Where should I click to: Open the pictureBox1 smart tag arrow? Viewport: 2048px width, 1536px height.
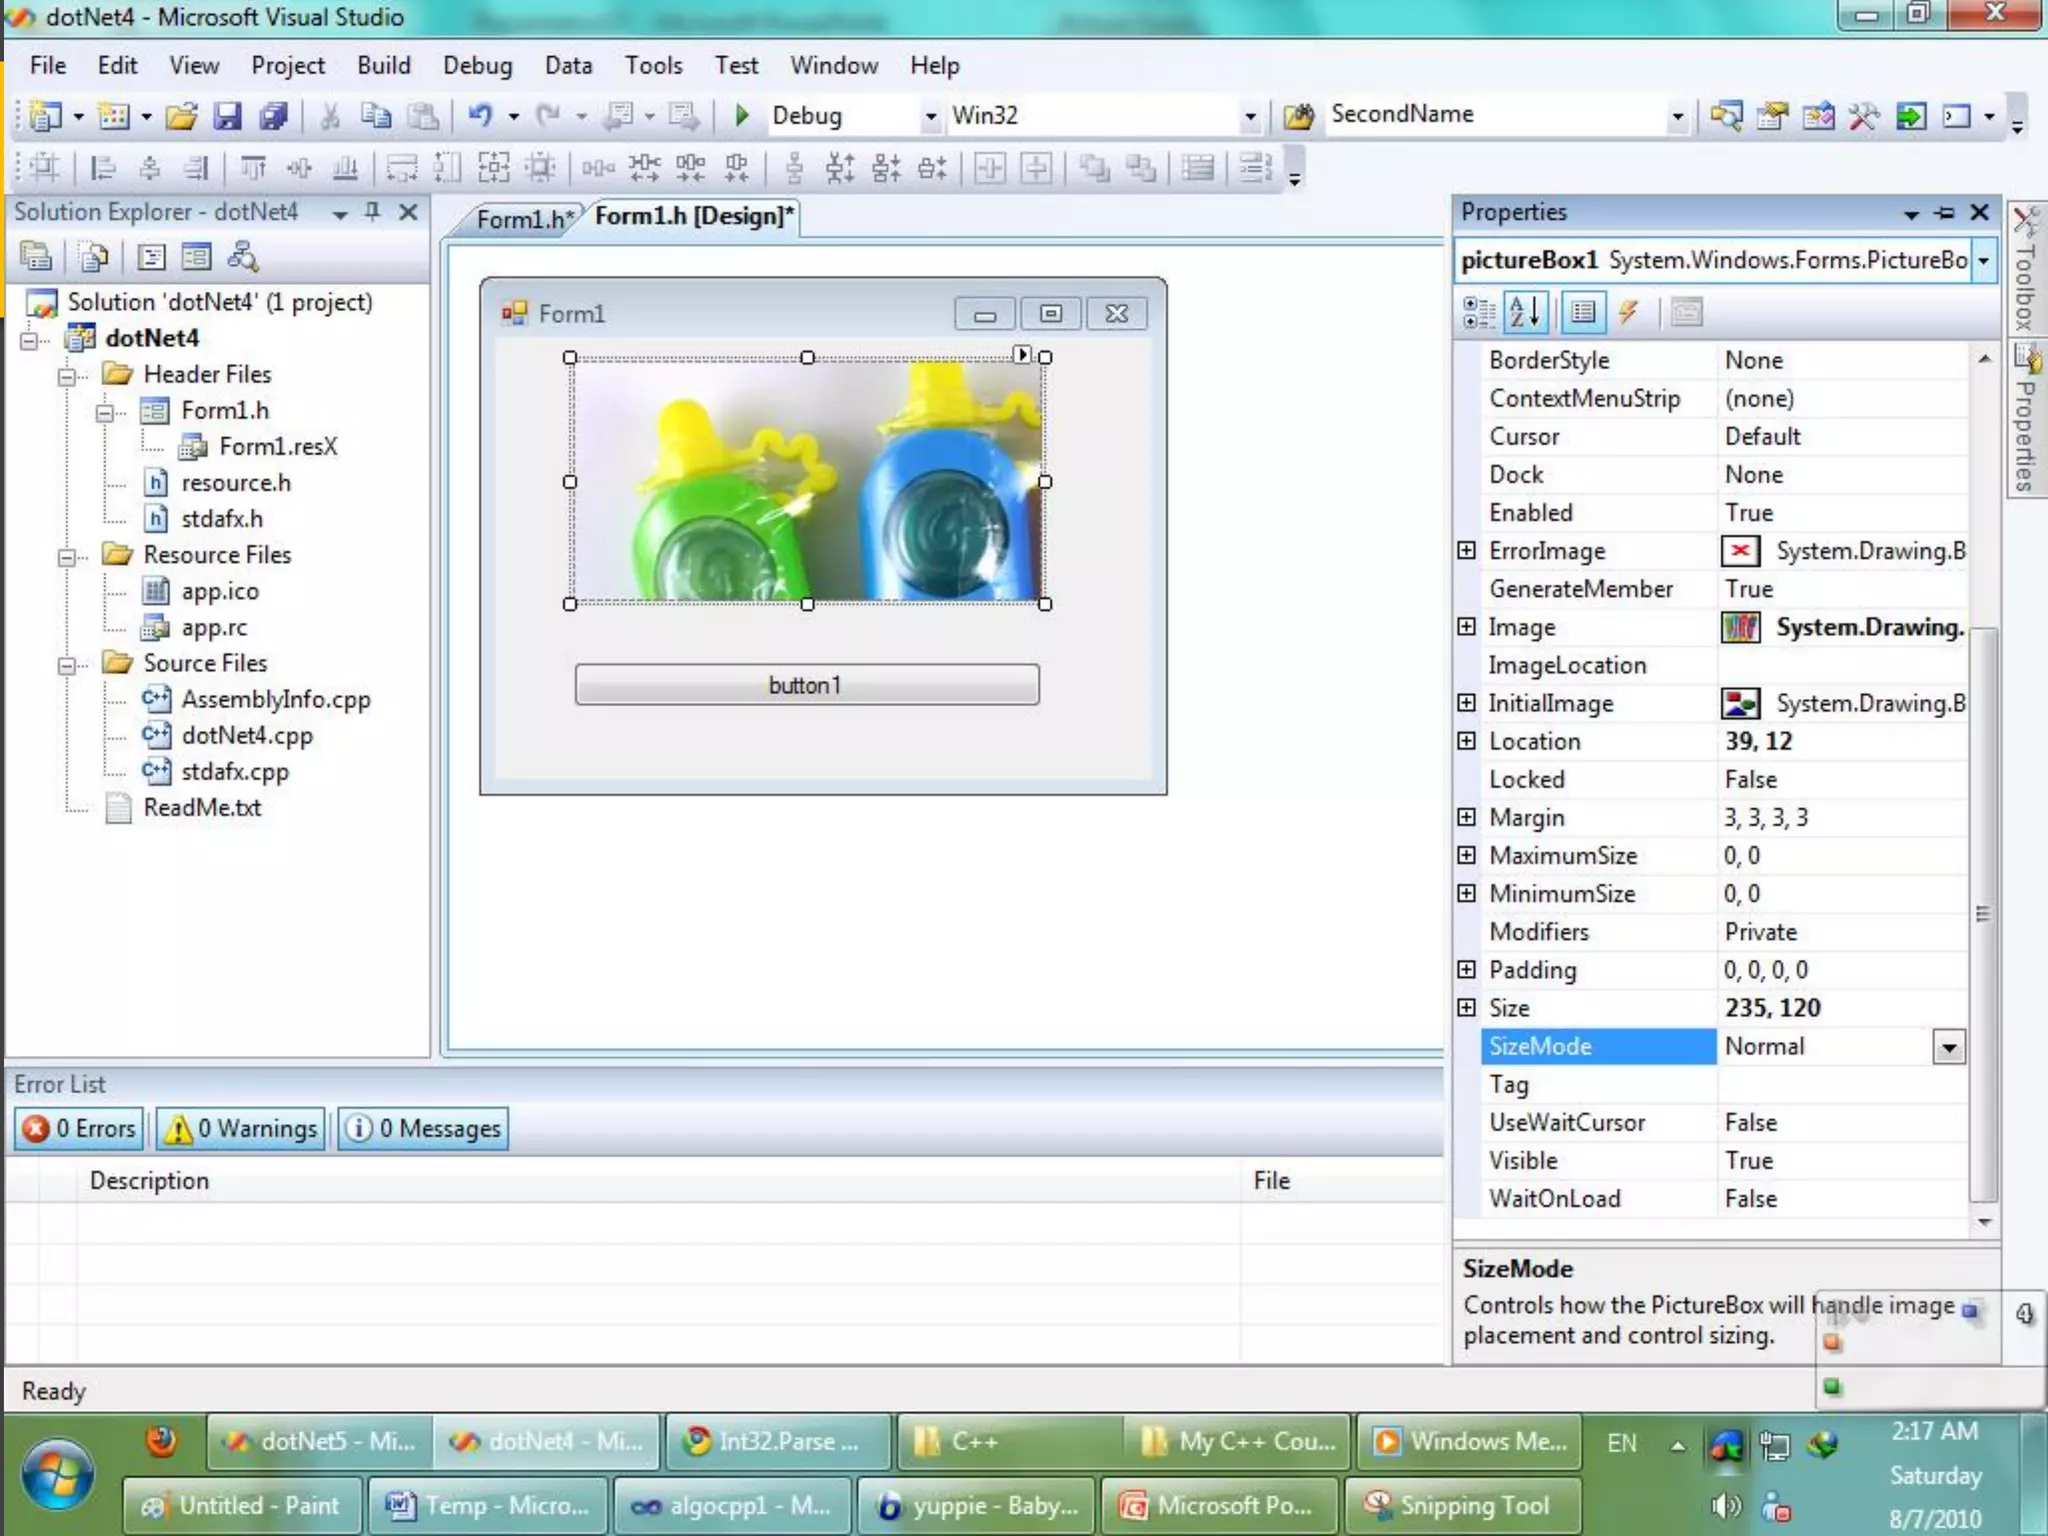(1021, 354)
